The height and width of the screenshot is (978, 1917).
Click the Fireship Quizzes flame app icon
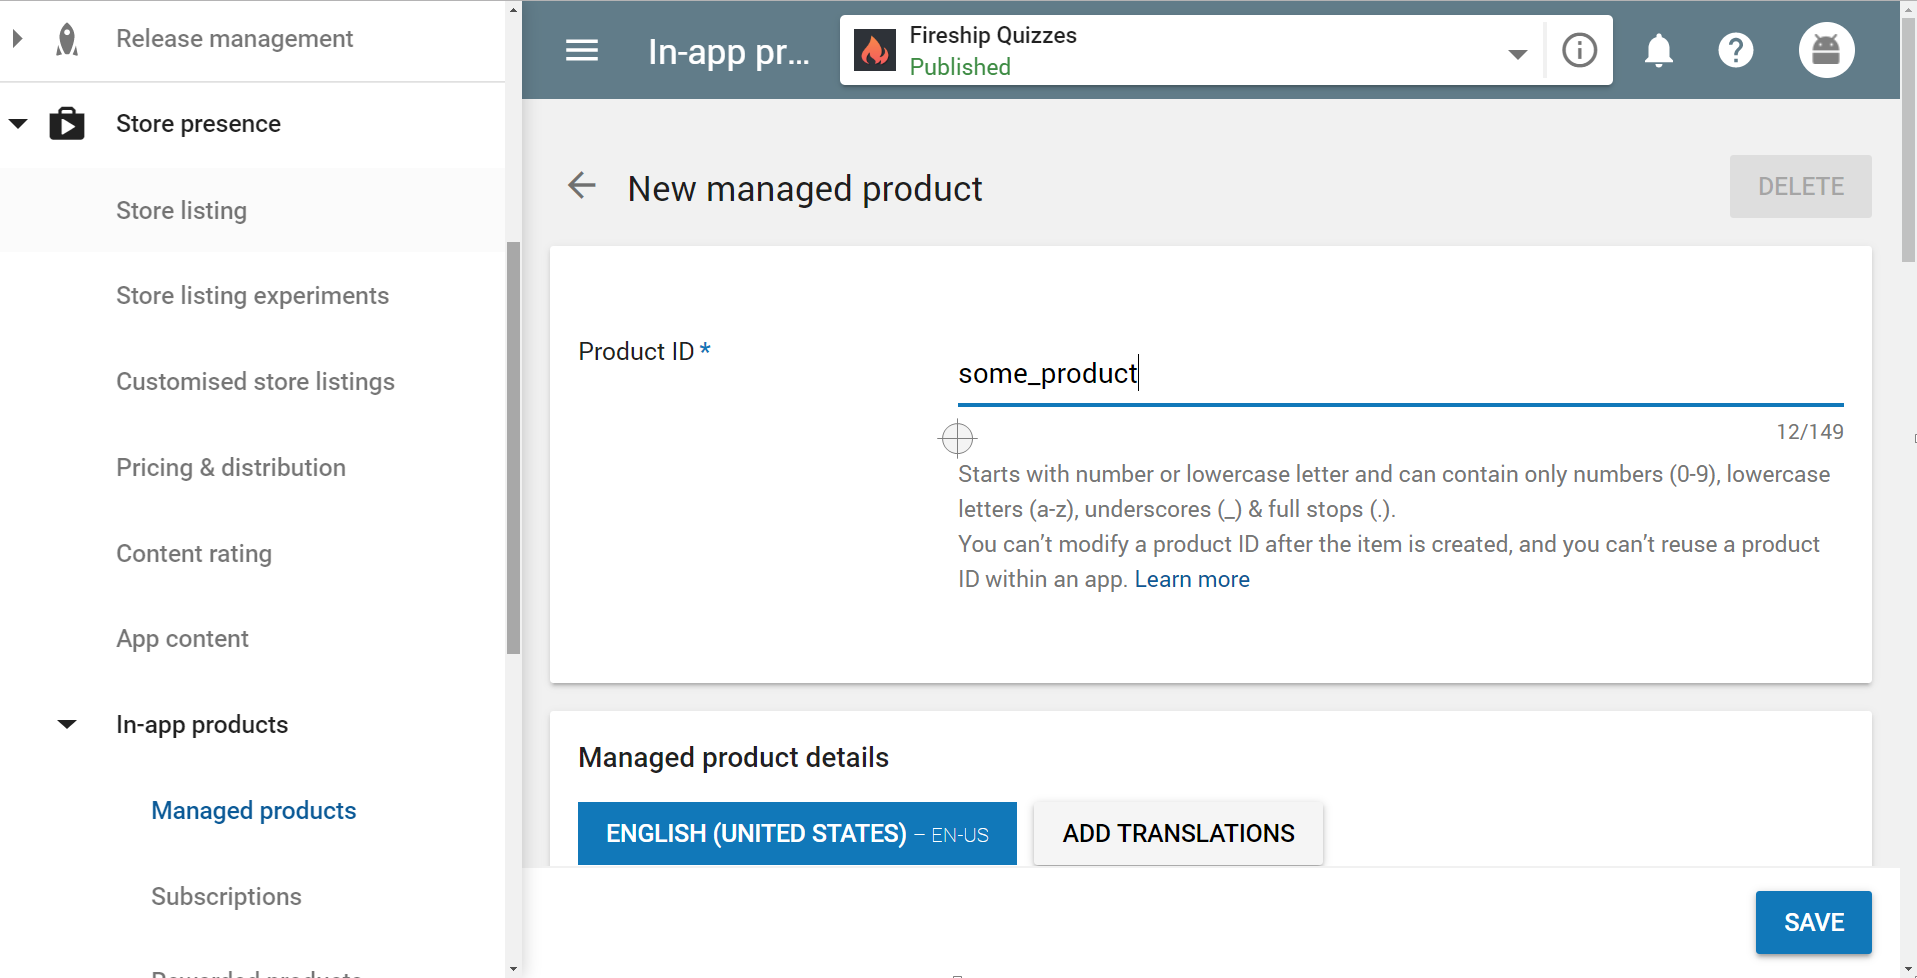click(x=876, y=50)
